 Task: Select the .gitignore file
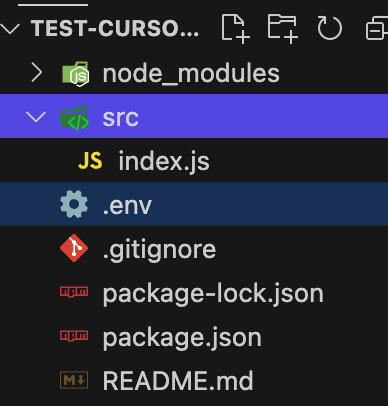[x=194, y=248]
